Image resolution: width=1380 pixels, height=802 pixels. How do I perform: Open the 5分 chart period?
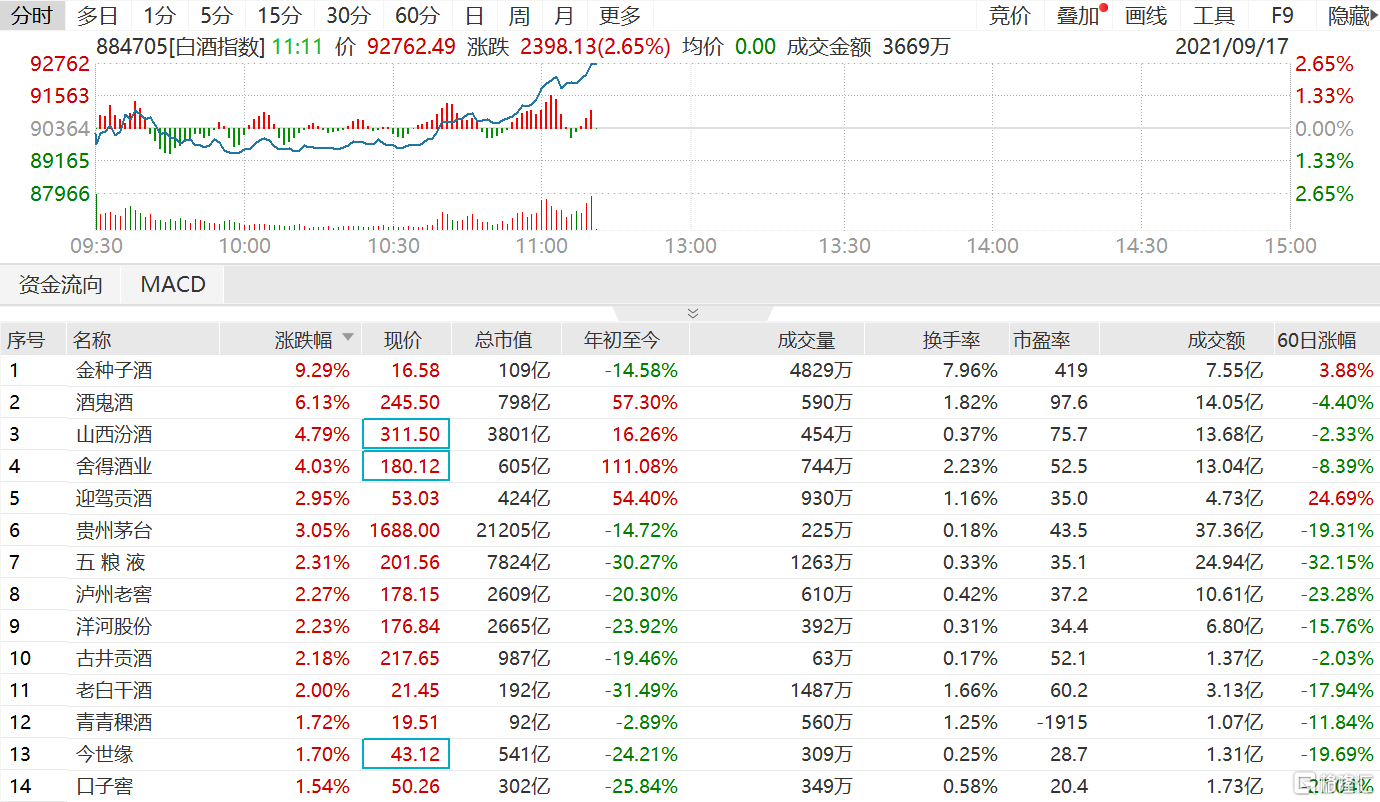point(216,15)
